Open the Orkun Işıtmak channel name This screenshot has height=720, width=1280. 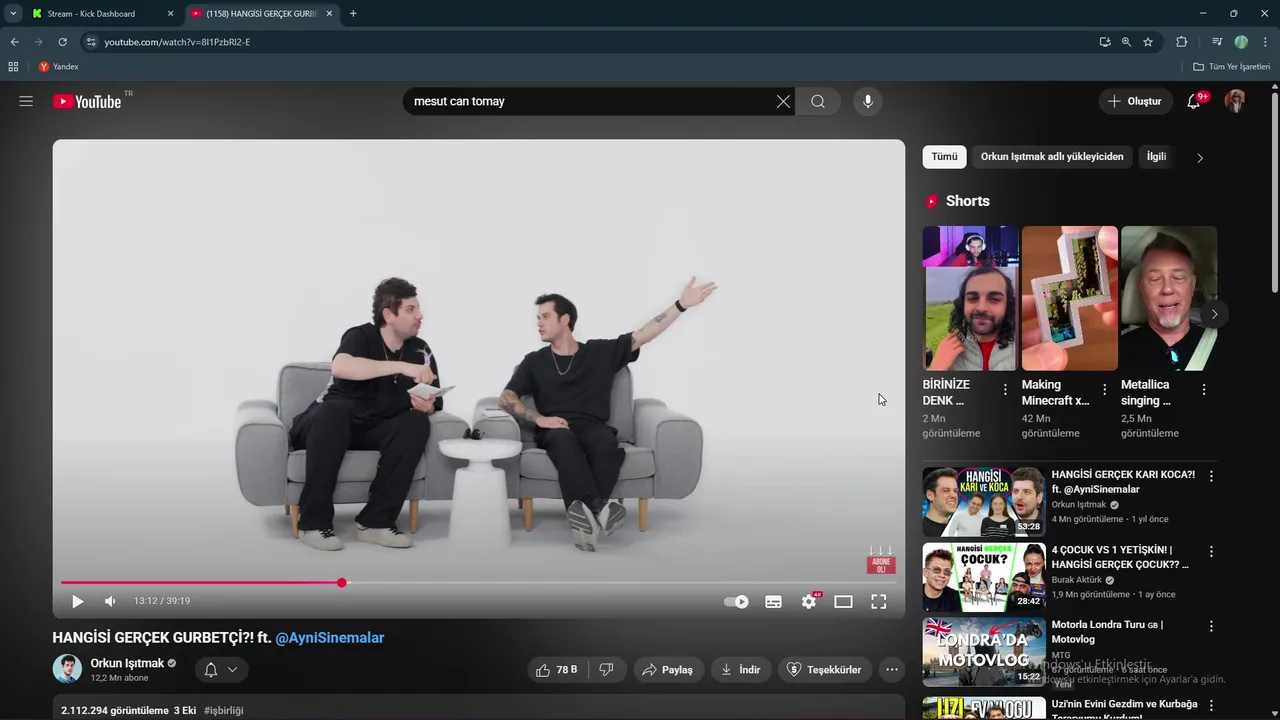tap(127, 663)
